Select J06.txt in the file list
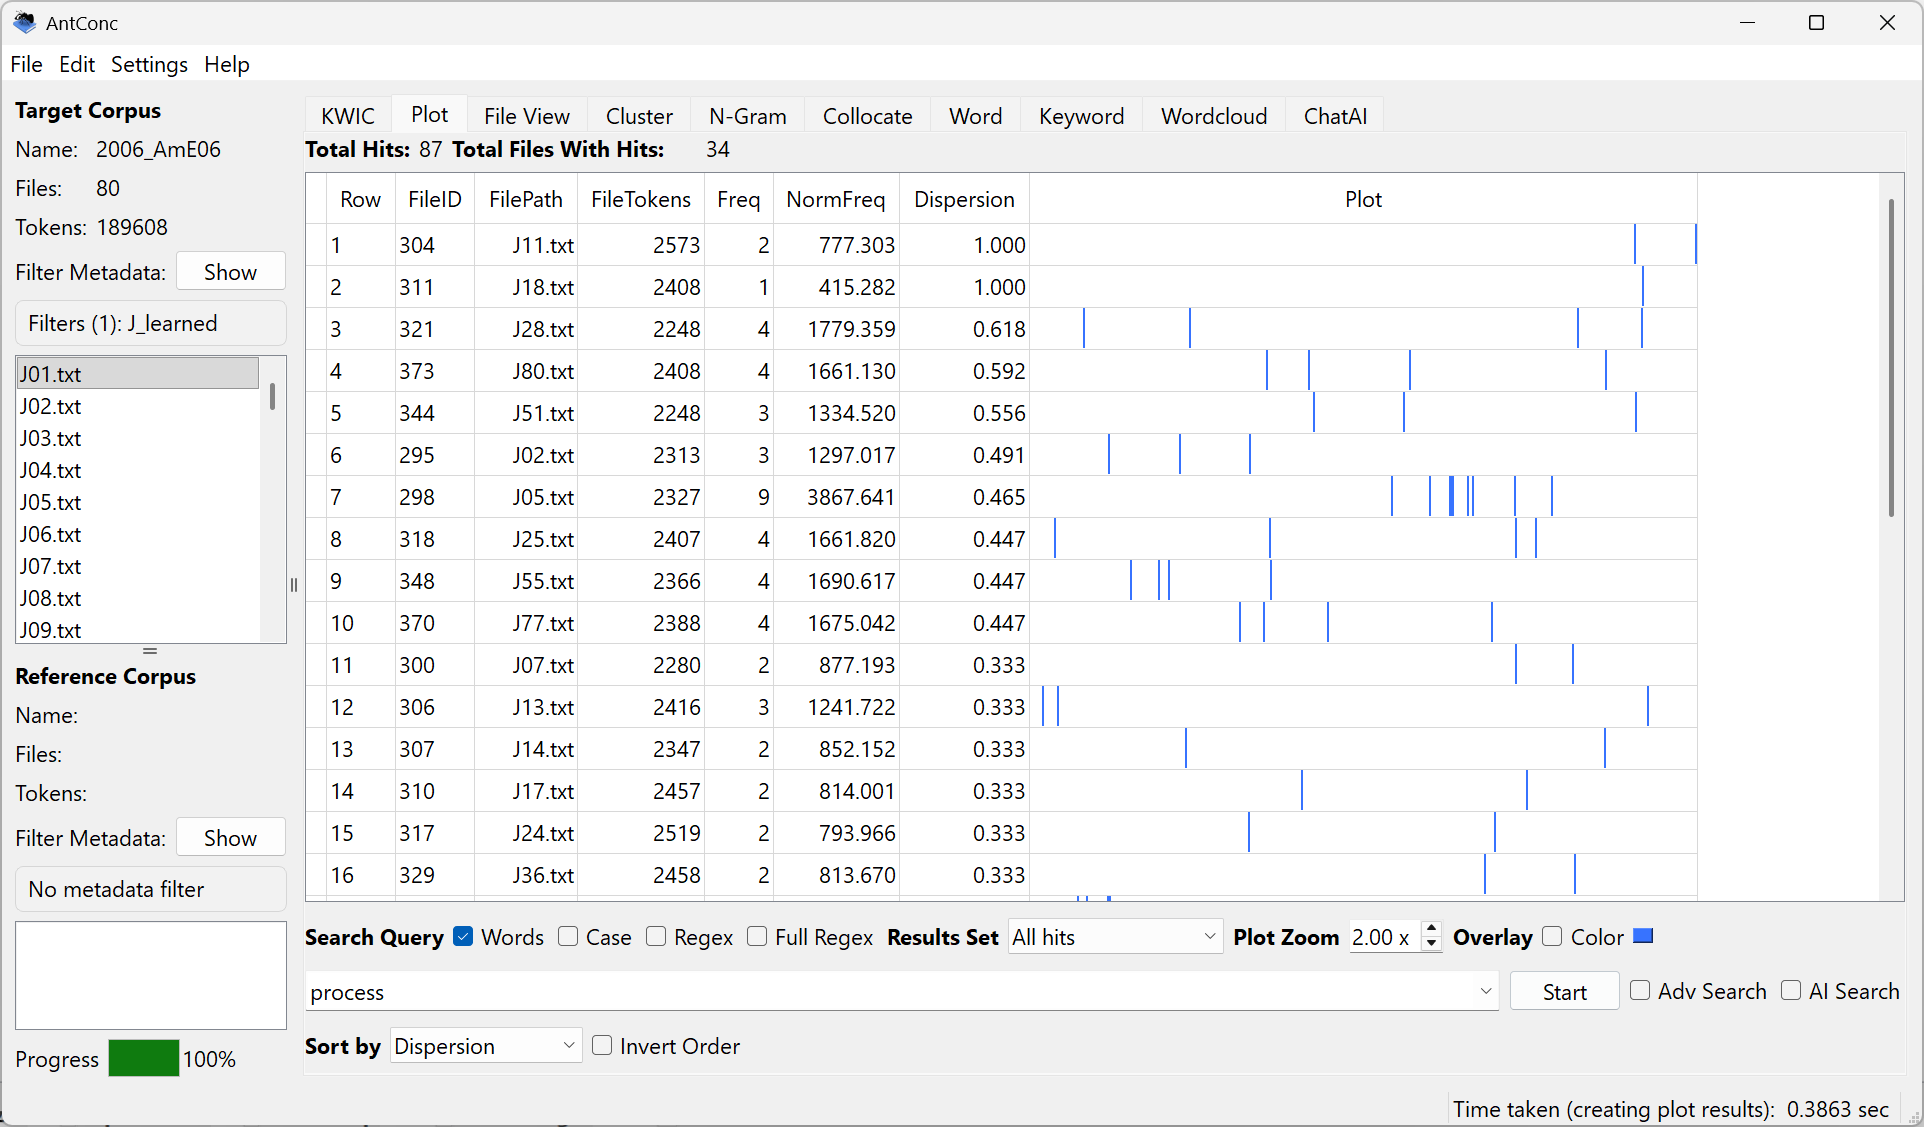Image resolution: width=1924 pixels, height=1127 pixels. (138, 534)
